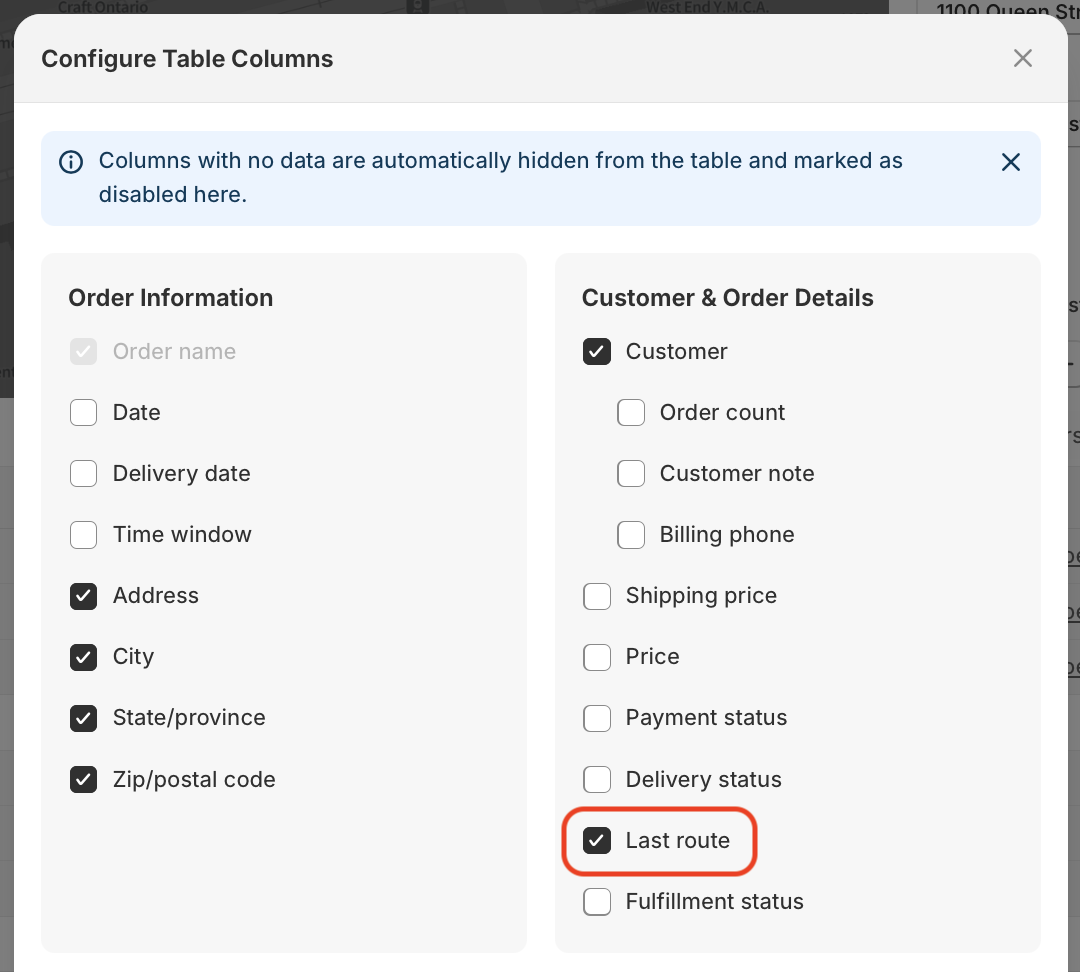The height and width of the screenshot is (972, 1080).
Task: Dismiss the hidden columns info banner
Action: 1010,162
